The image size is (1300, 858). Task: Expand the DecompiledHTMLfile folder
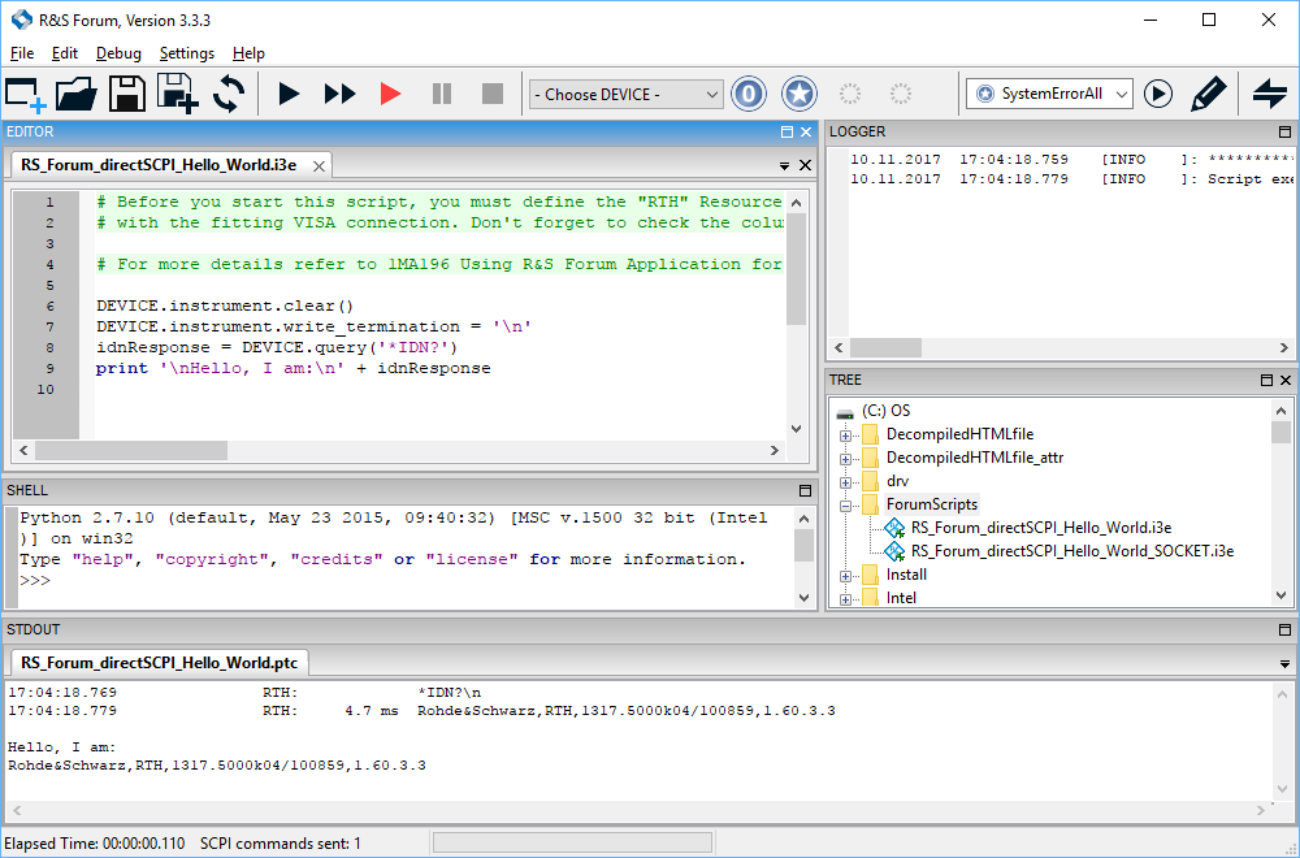(846, 435)
